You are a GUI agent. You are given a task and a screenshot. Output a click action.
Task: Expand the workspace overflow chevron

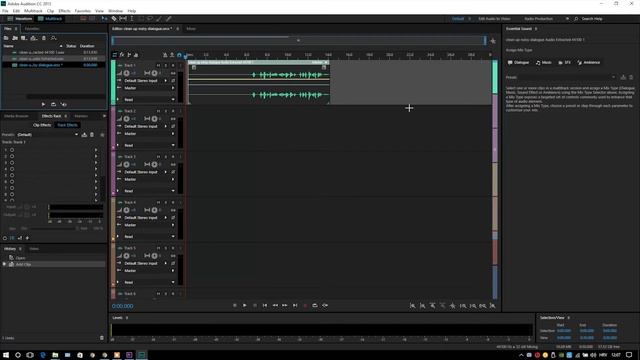point(567,19)
